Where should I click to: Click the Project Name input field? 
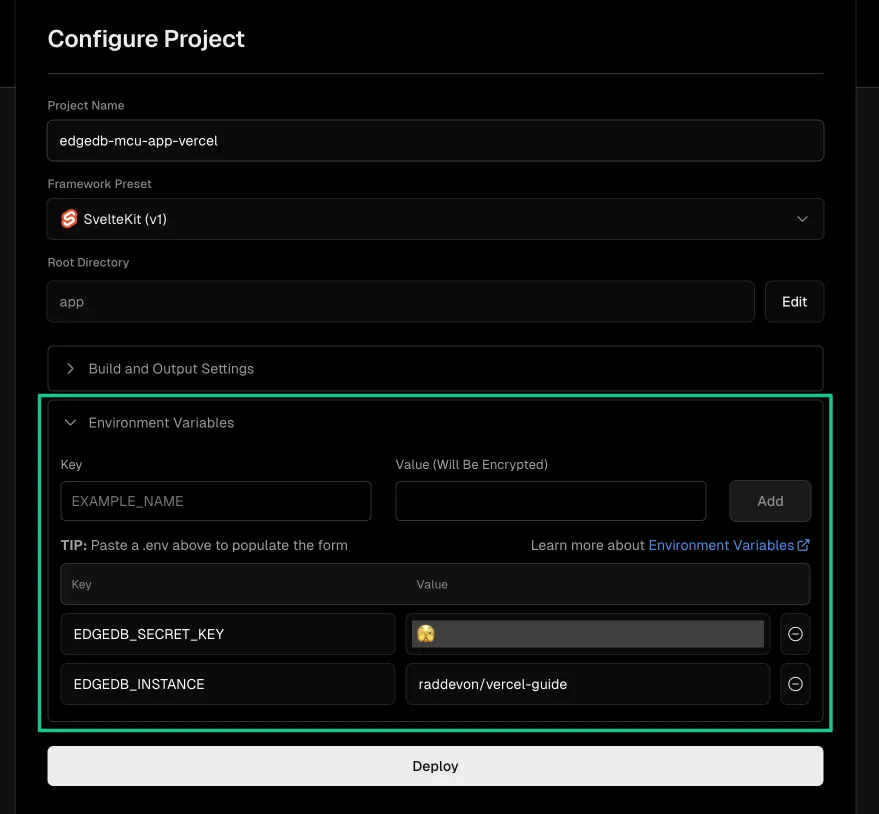(x=435, y=140)
